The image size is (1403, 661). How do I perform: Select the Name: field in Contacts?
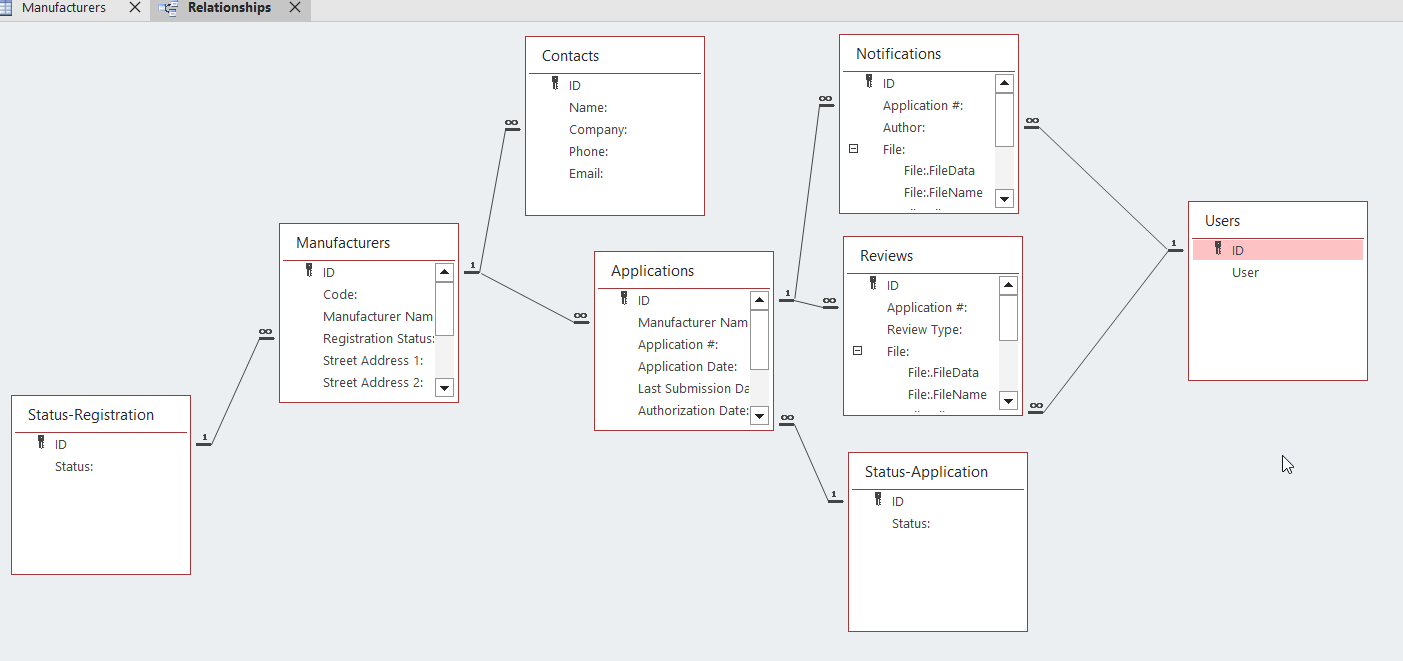coord(588,108)
